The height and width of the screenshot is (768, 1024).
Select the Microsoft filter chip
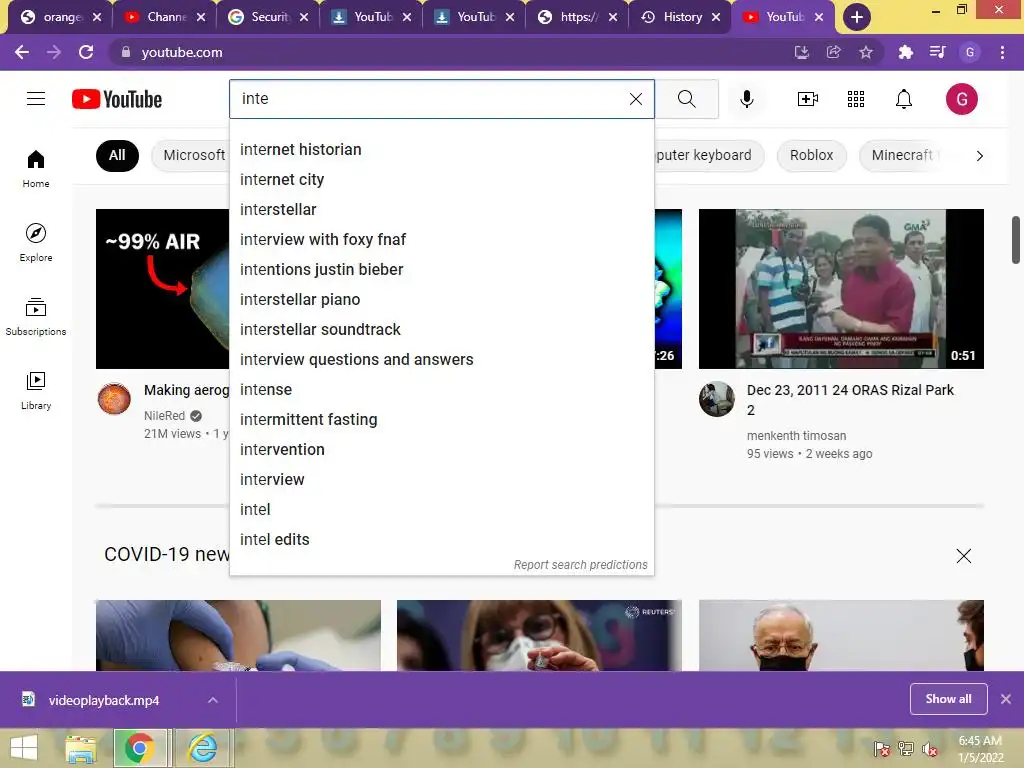(x=191, y=155)
